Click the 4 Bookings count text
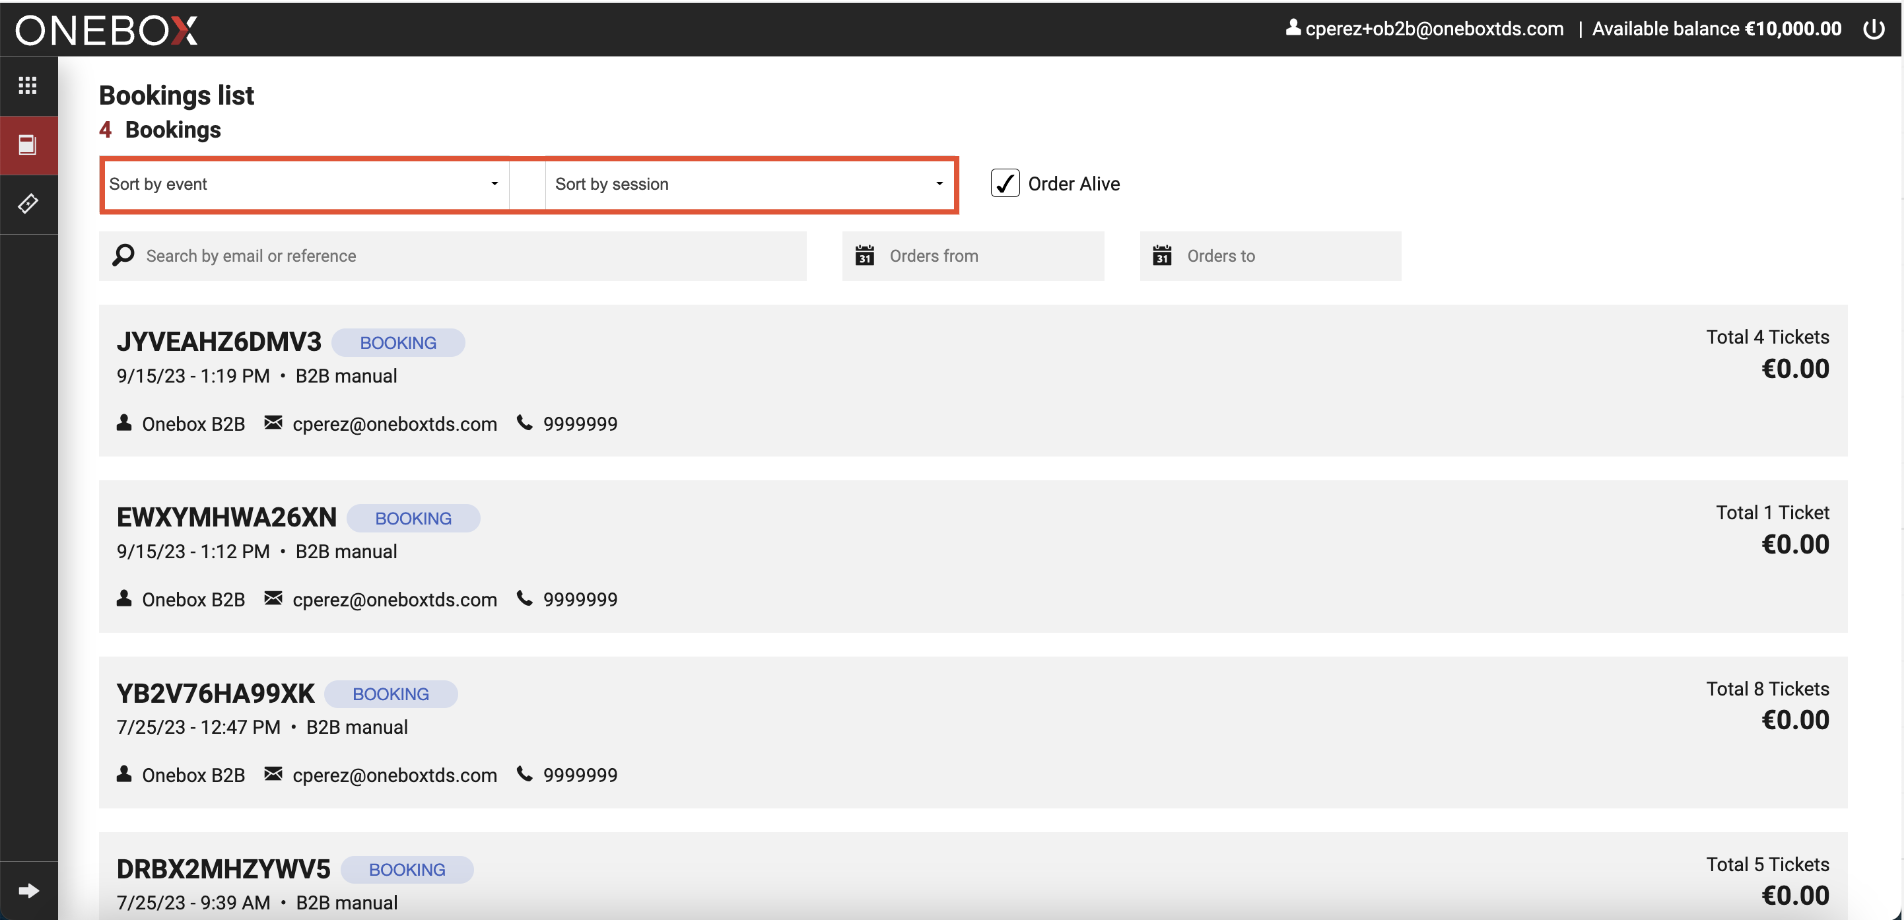 160,130
